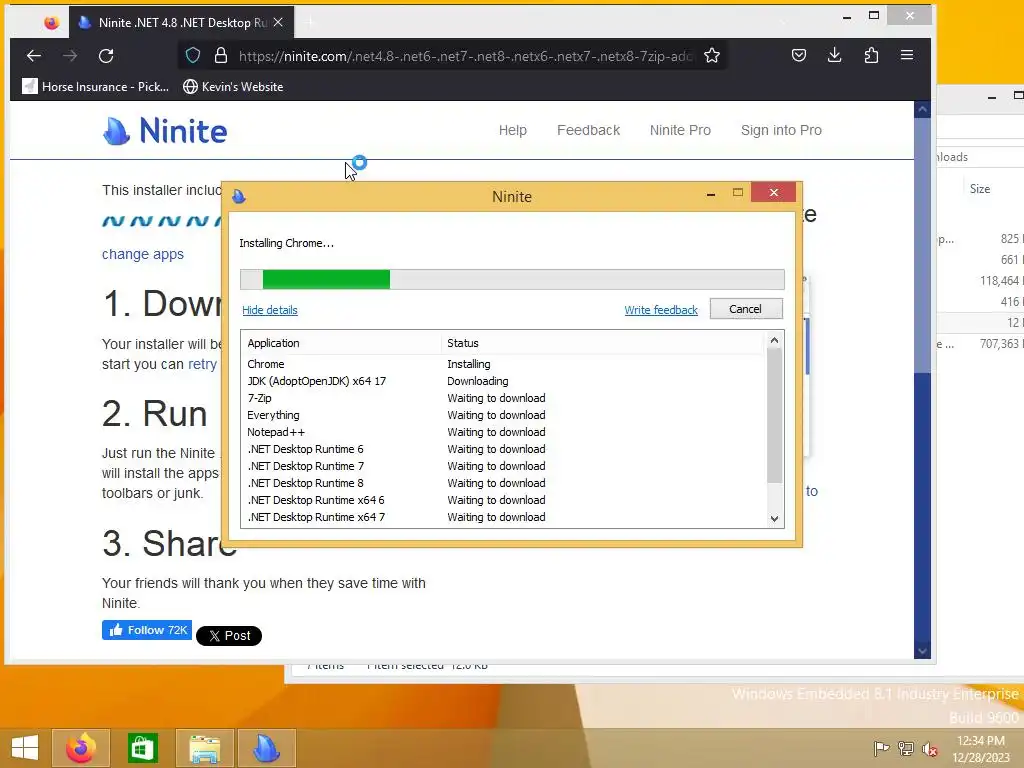Click the Status column header
Viewport: 1024px width, 768px height.
(x=601, y=343)
